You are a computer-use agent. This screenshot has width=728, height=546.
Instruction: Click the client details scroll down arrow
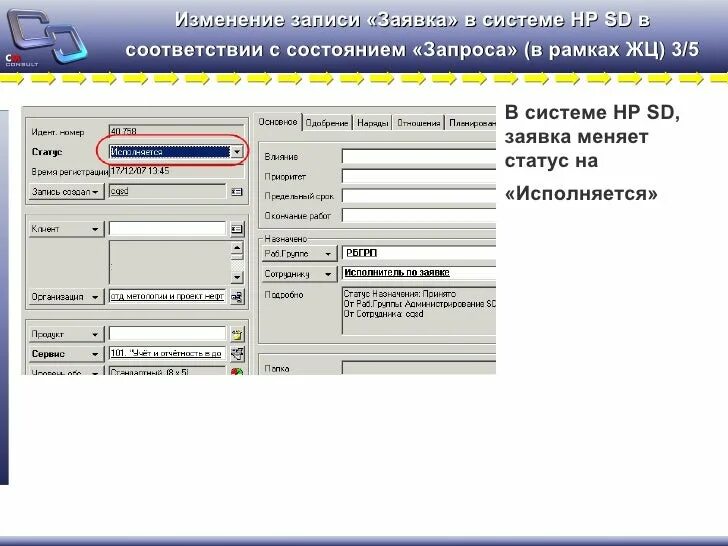point(237,277)
